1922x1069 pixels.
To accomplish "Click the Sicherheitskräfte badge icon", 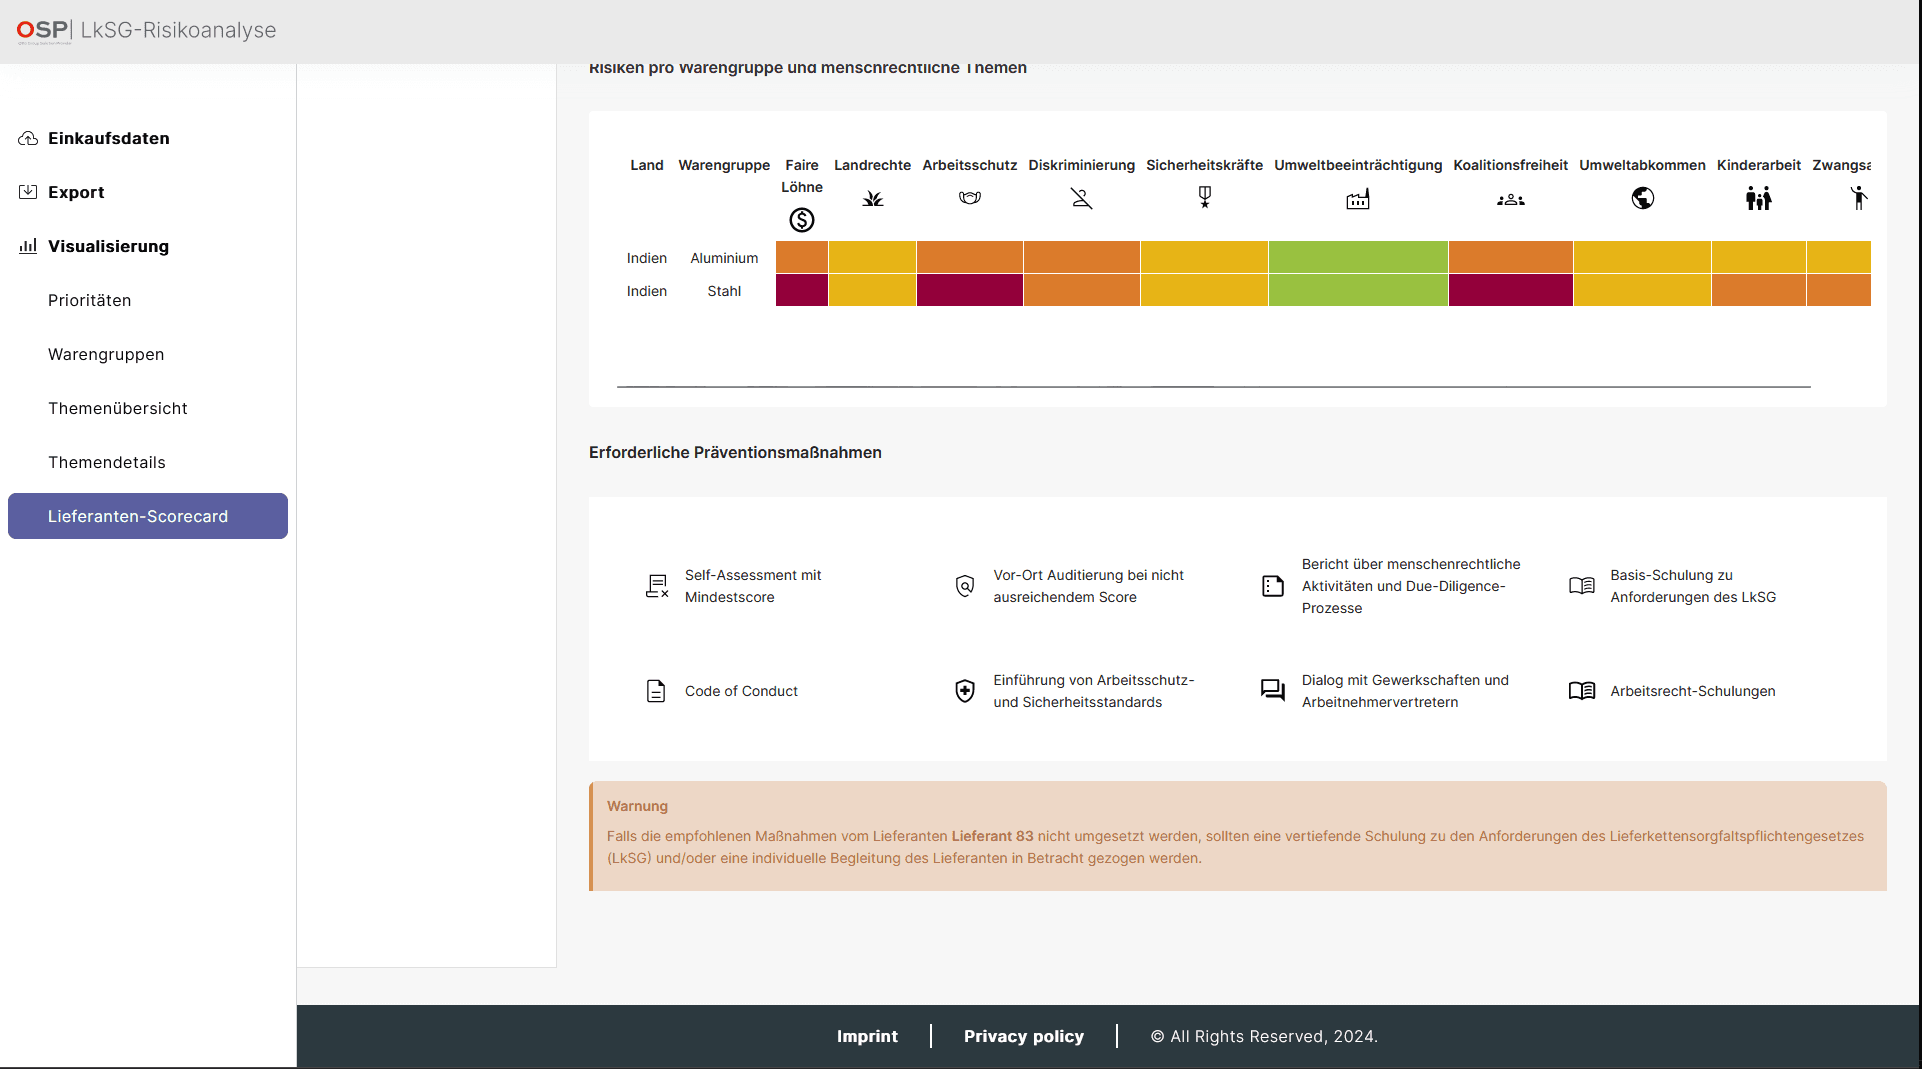I will pyautogui.click(x=1205, y=198).
